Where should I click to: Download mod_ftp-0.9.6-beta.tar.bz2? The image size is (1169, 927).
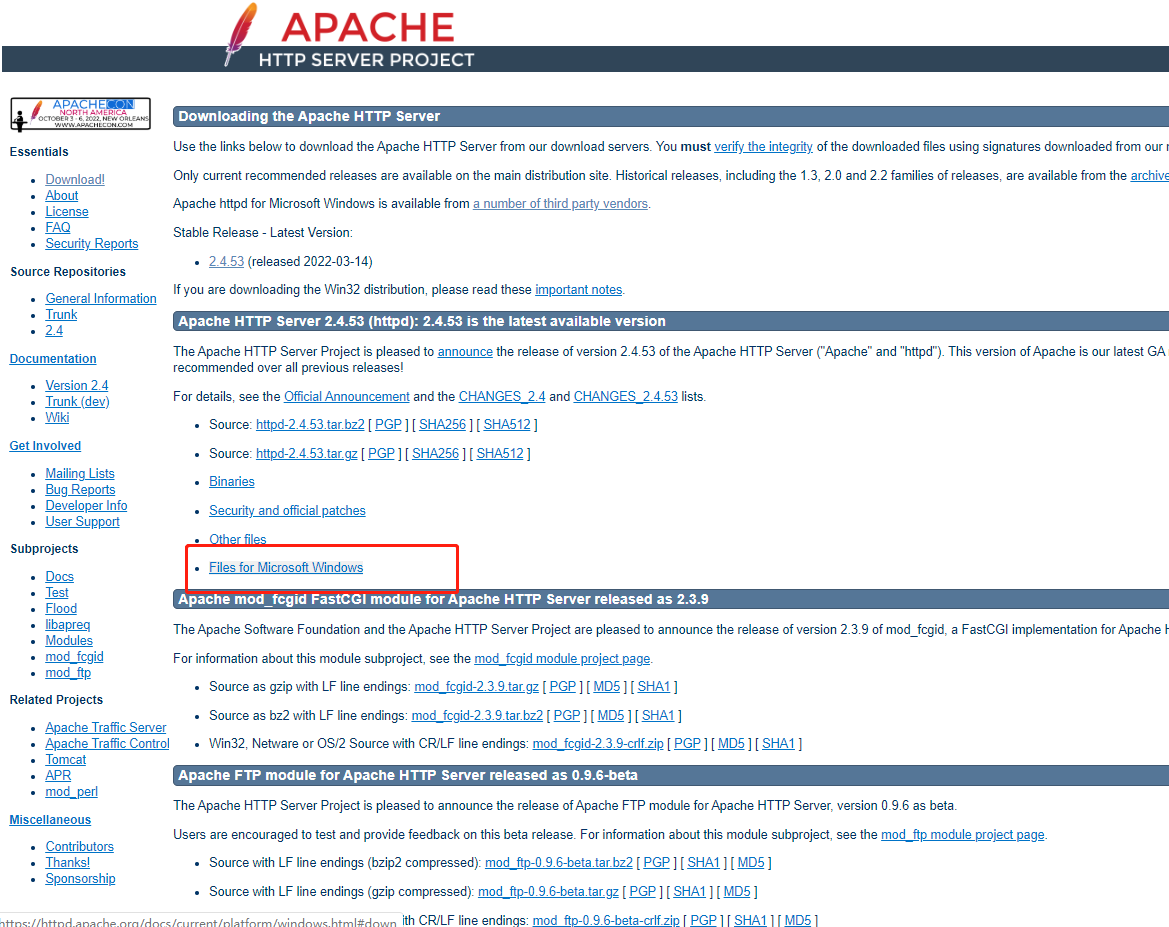(x=559, y=863)
